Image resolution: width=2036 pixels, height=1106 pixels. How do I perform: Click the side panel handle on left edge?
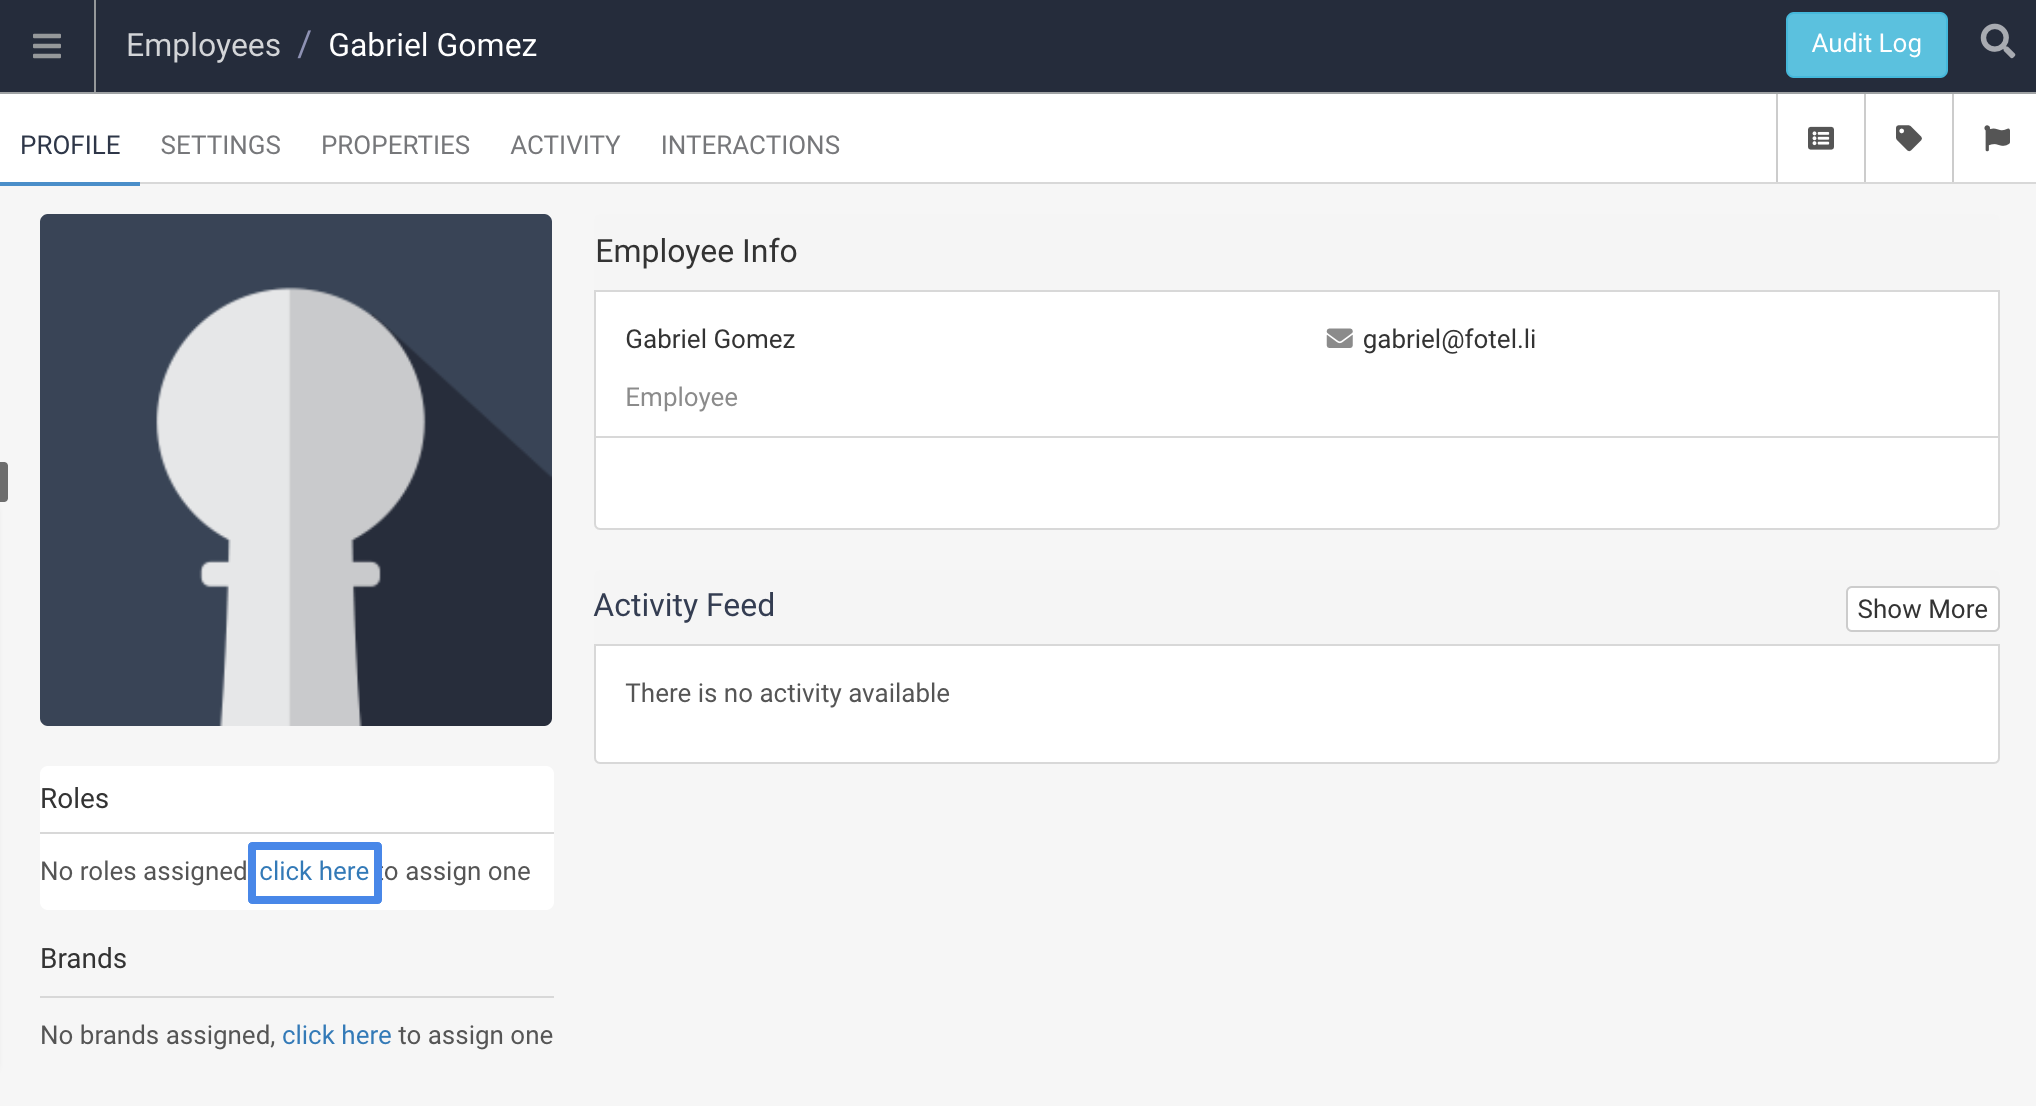click(4, 482)
